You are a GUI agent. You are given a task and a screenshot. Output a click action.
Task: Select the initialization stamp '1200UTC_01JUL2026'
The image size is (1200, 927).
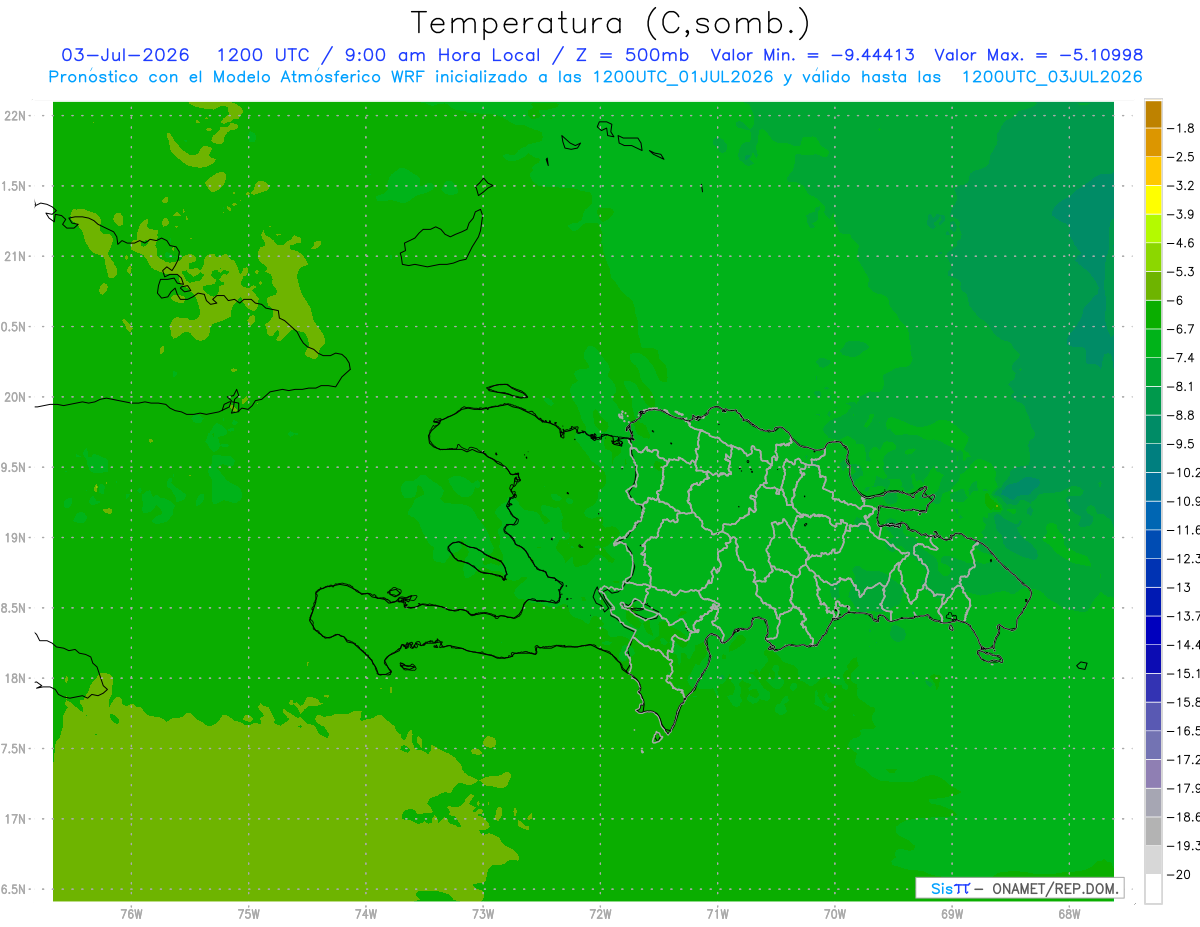pos(683,77)
